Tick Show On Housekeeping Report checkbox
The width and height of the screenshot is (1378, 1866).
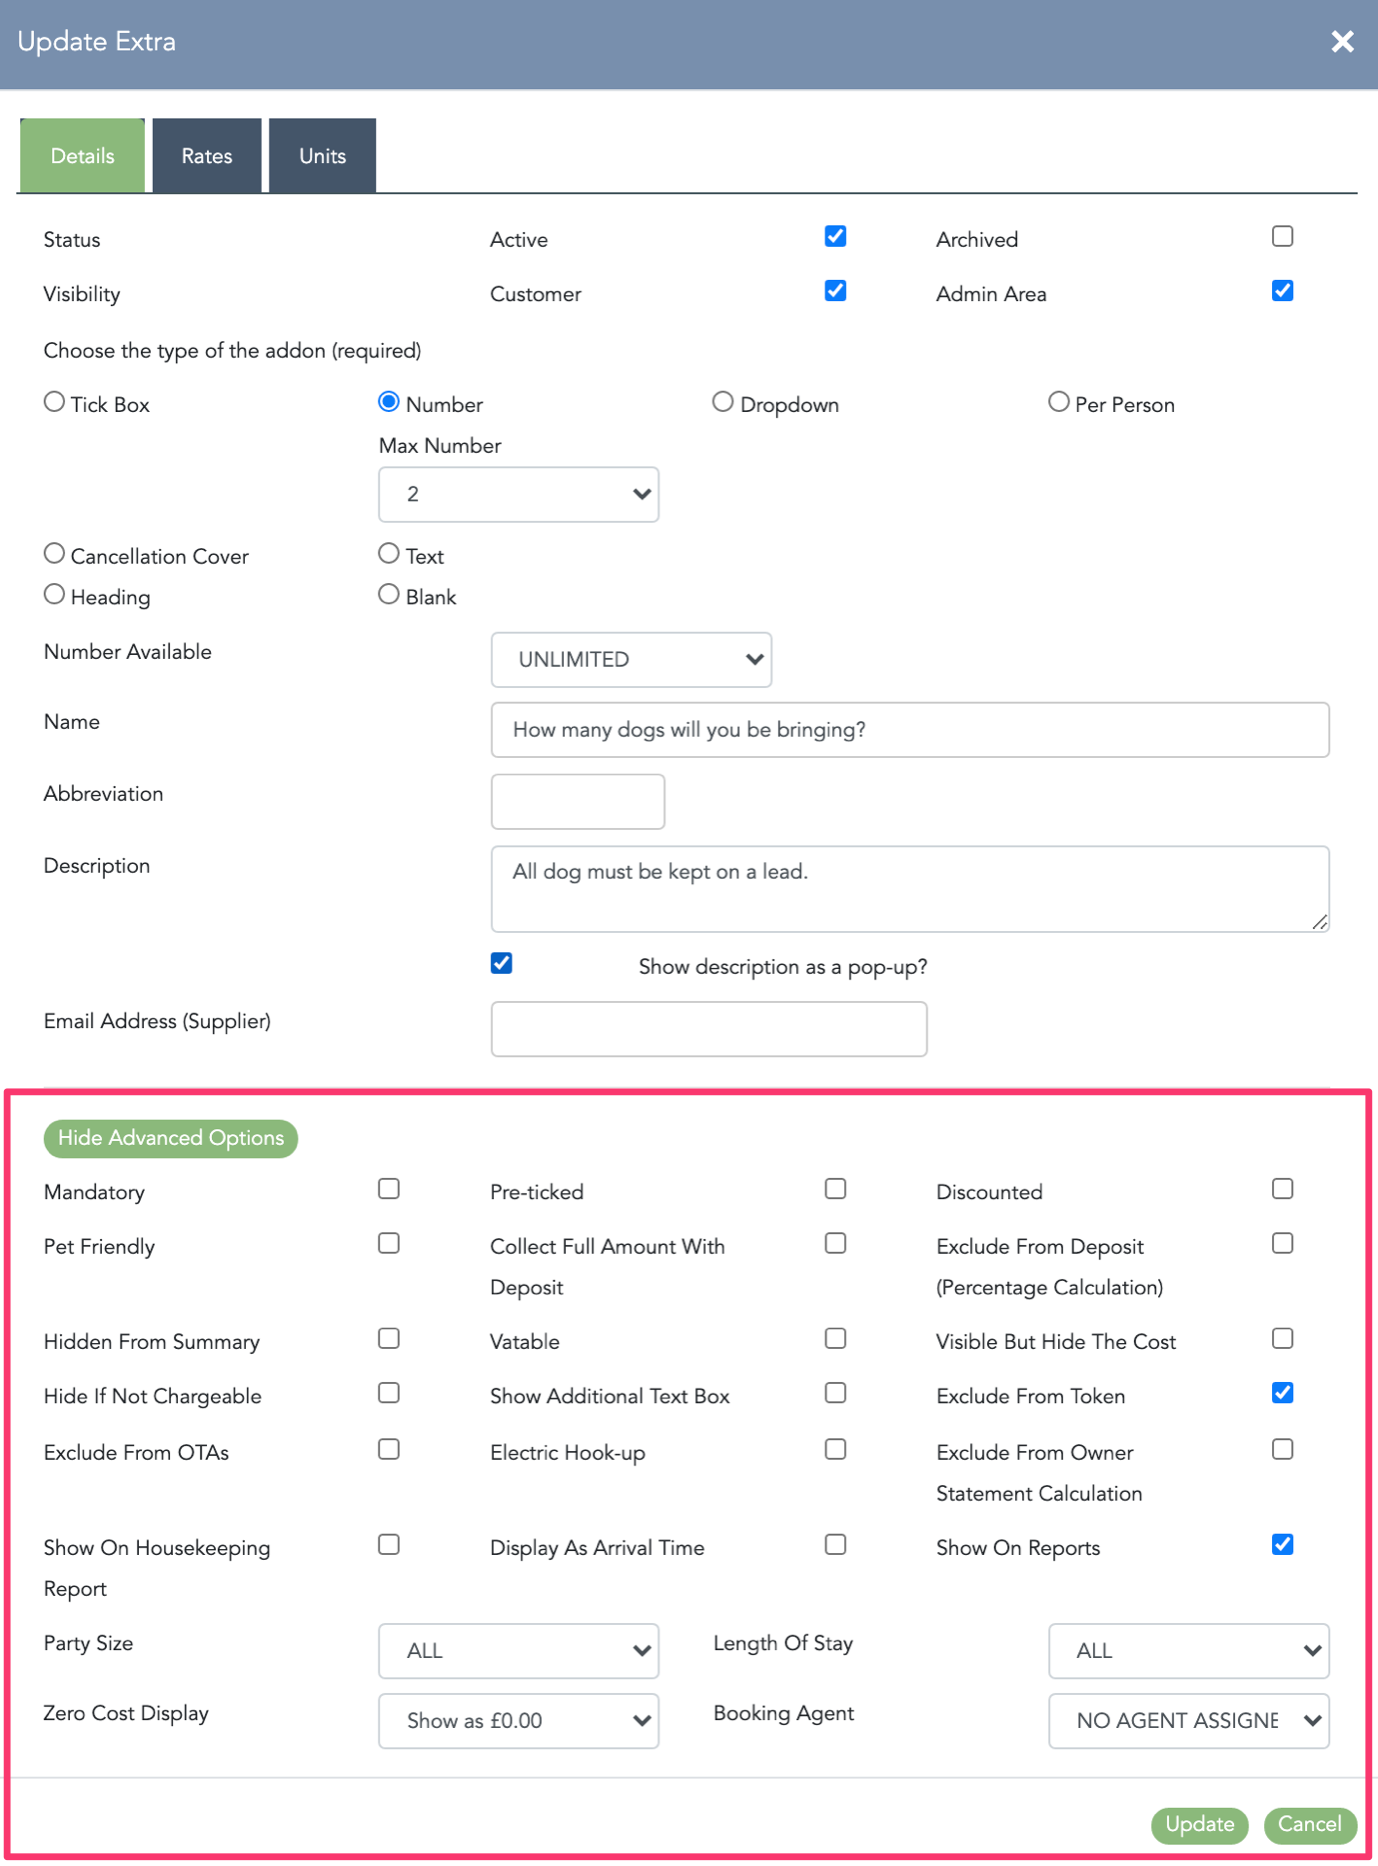click(389, 1545)
